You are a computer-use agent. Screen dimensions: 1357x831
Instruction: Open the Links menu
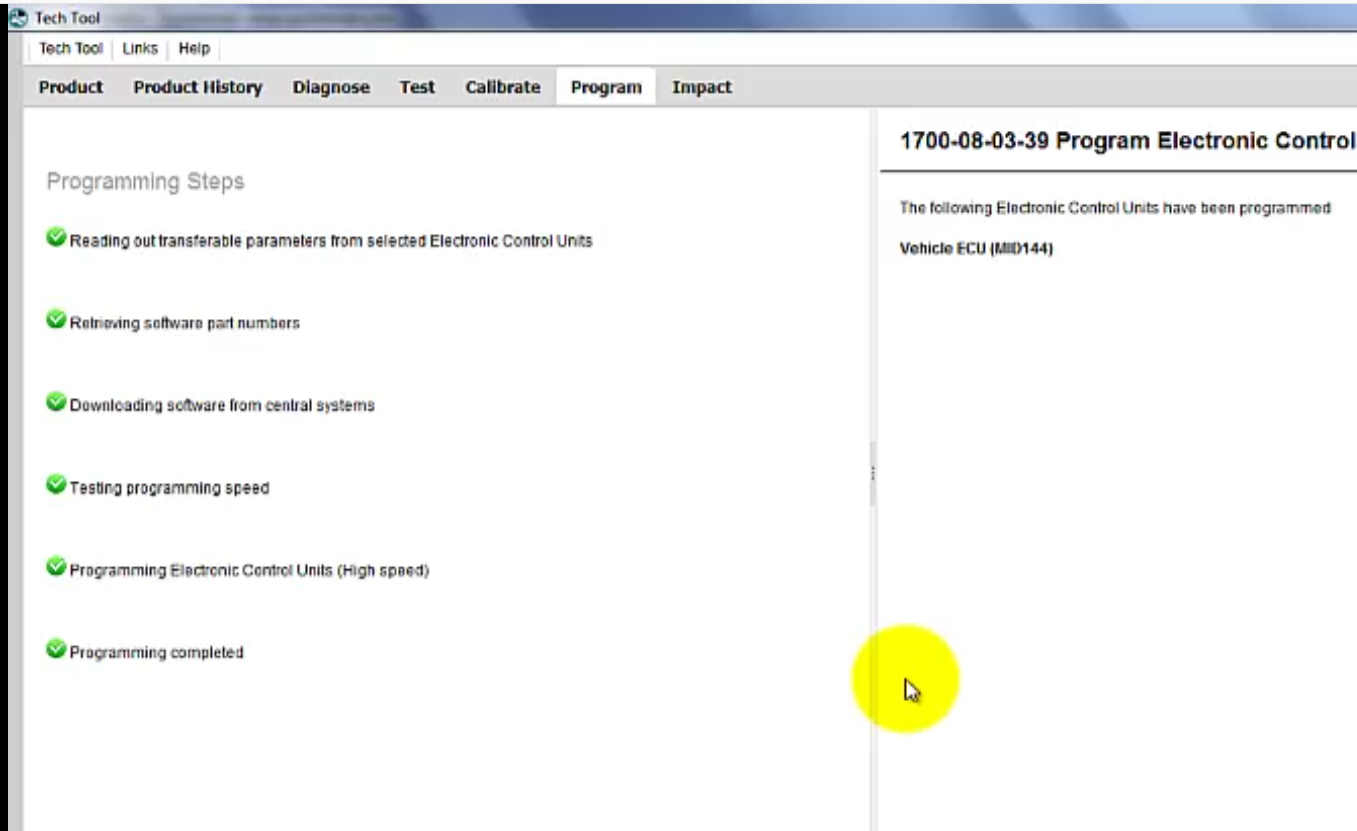[140, 48]
